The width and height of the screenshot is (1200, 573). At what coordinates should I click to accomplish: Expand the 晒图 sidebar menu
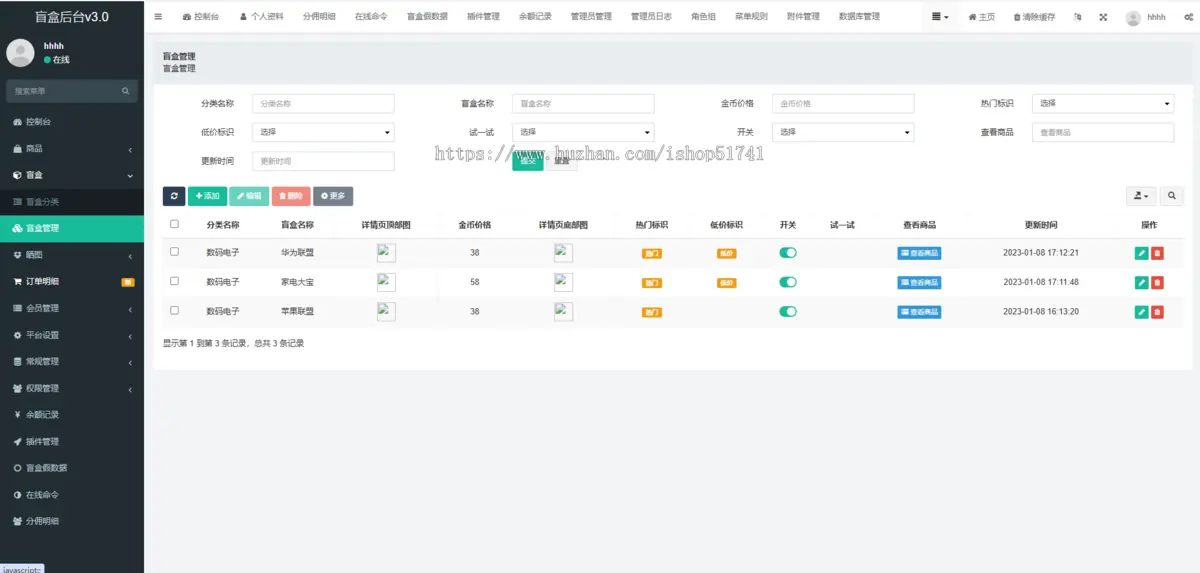(72, 255)
